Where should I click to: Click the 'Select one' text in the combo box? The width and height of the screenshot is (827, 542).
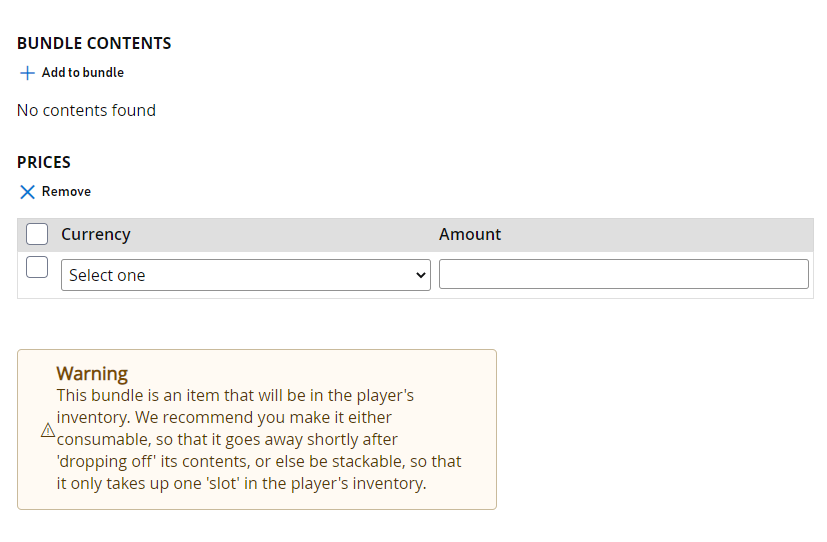pyautogui.click(x=107, y=275)
